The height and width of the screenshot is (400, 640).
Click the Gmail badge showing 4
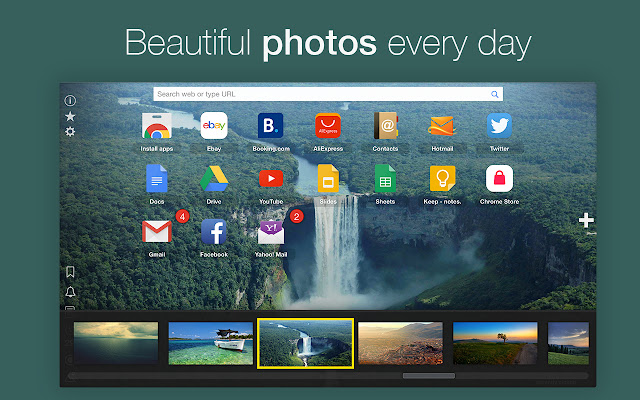[x=182, y=216]
